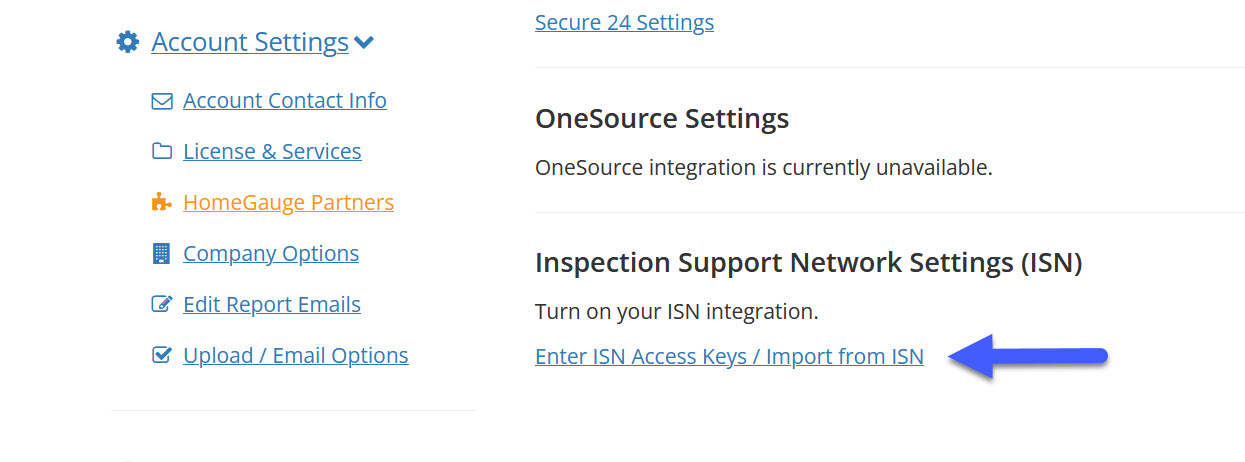Click the checkmark icon beside Upload / Email Options

pos(161,356)
